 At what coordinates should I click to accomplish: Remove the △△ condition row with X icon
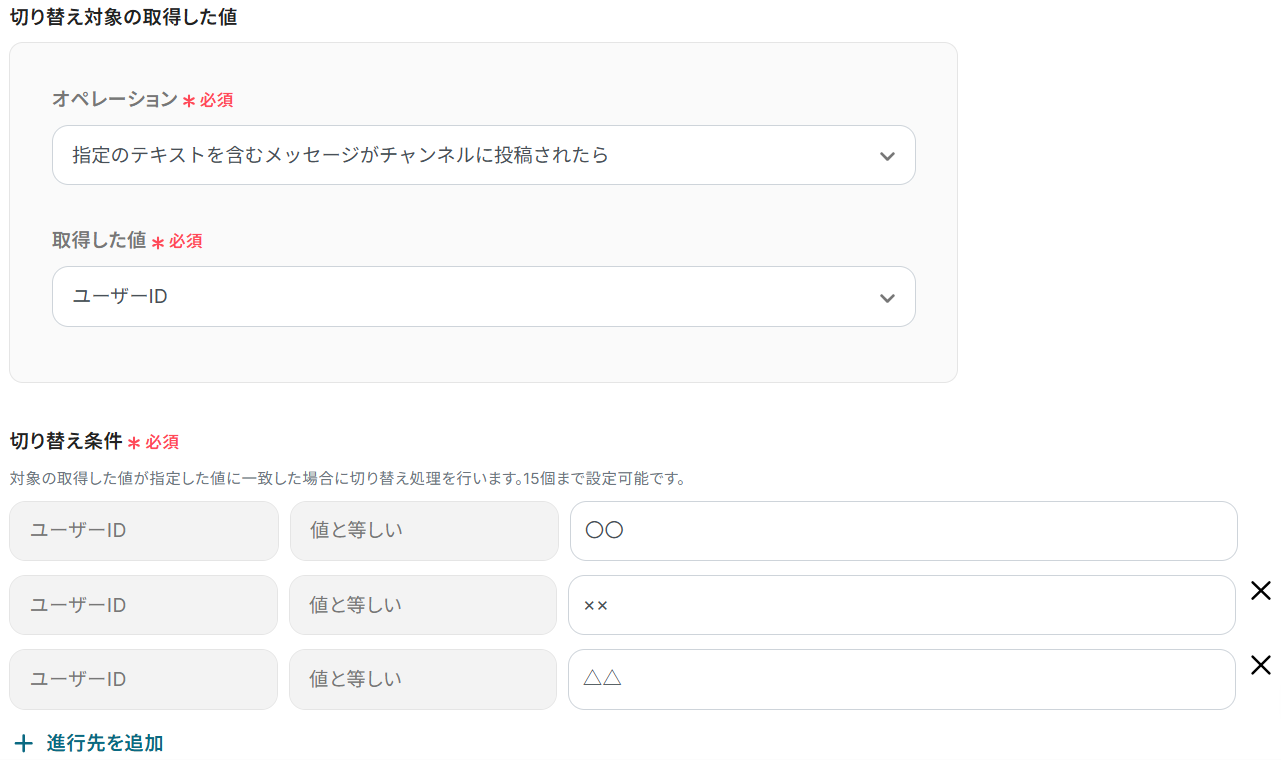point(1261,665)
